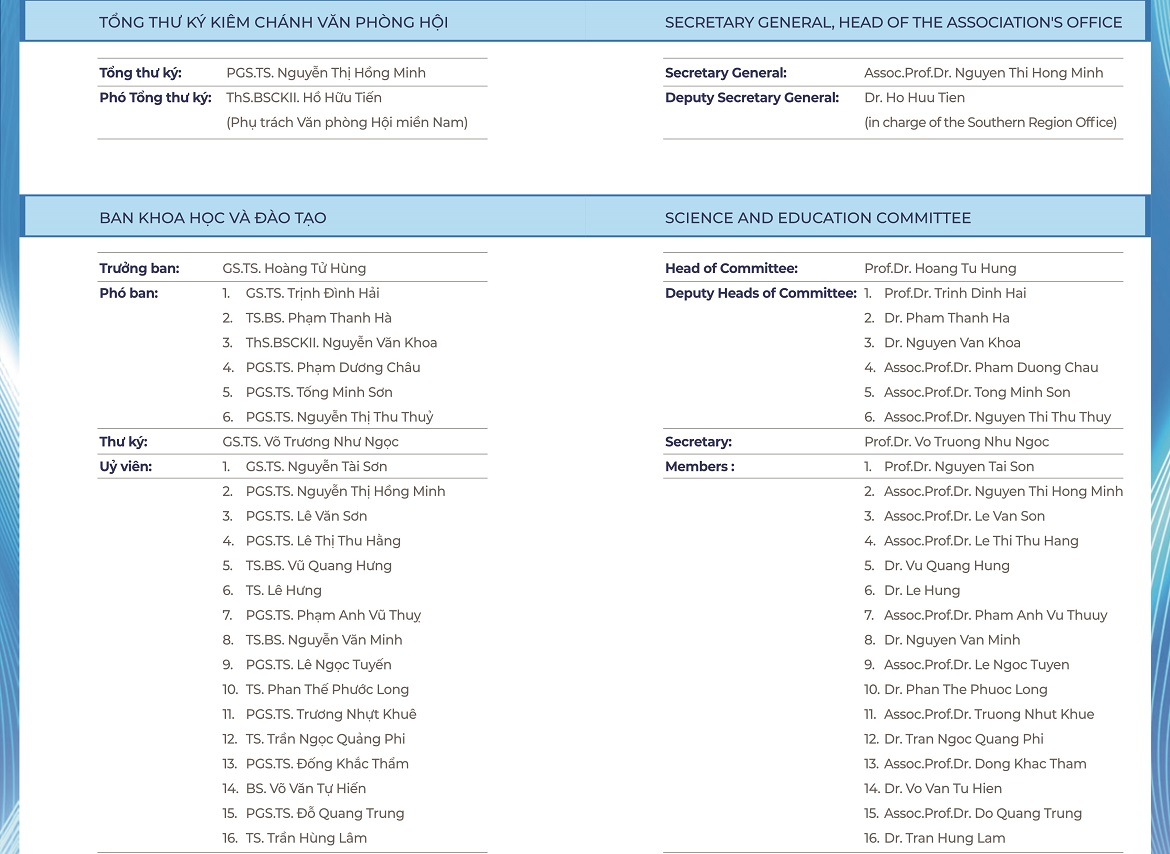Click the name "Assoc.Prof.Dr. Truong Nhut Khue"
Screen dimensions: 1170x854
click(x=988, y=714)
